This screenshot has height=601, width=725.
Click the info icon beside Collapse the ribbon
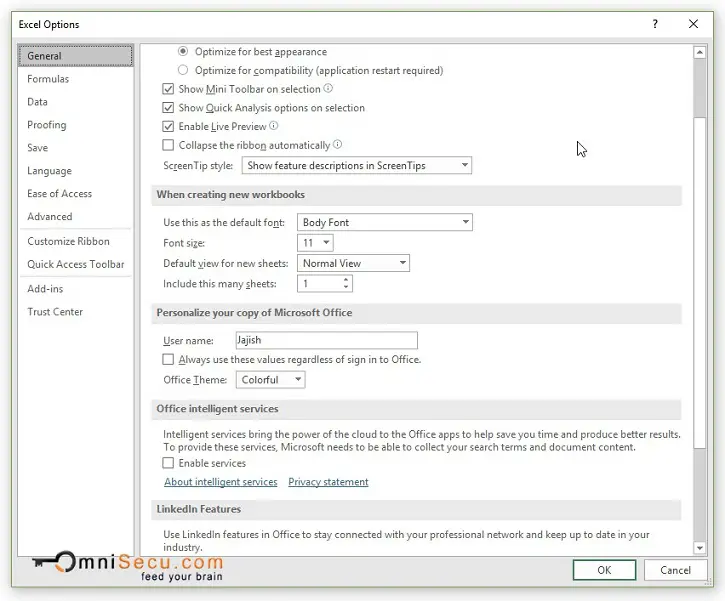pyautogui.click(x=338, y=145)
